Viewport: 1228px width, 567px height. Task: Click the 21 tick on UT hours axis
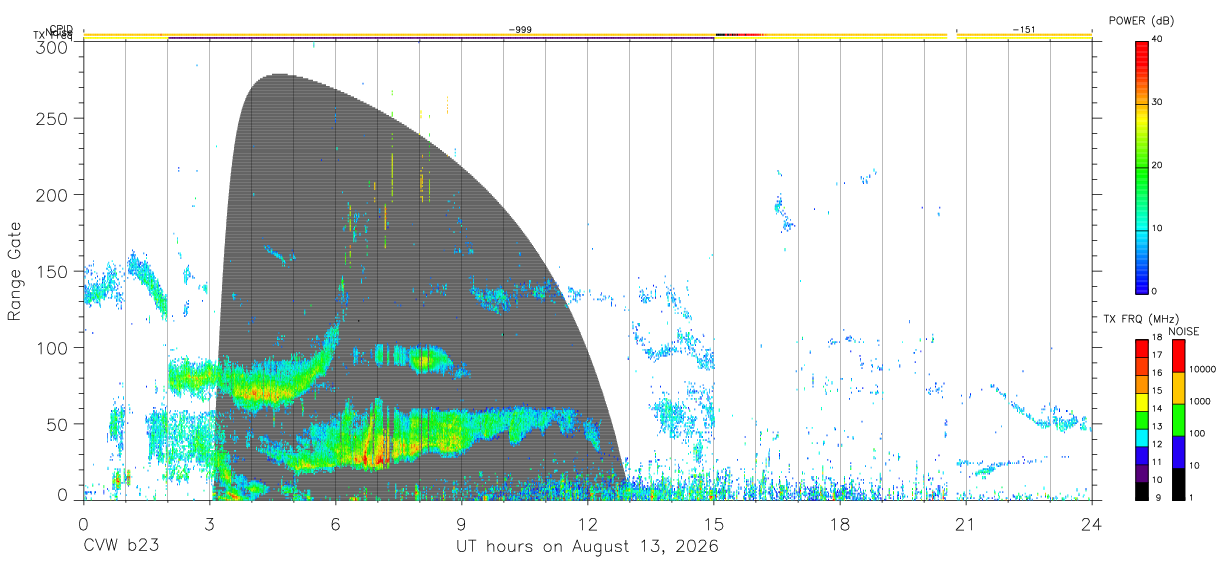966,523
